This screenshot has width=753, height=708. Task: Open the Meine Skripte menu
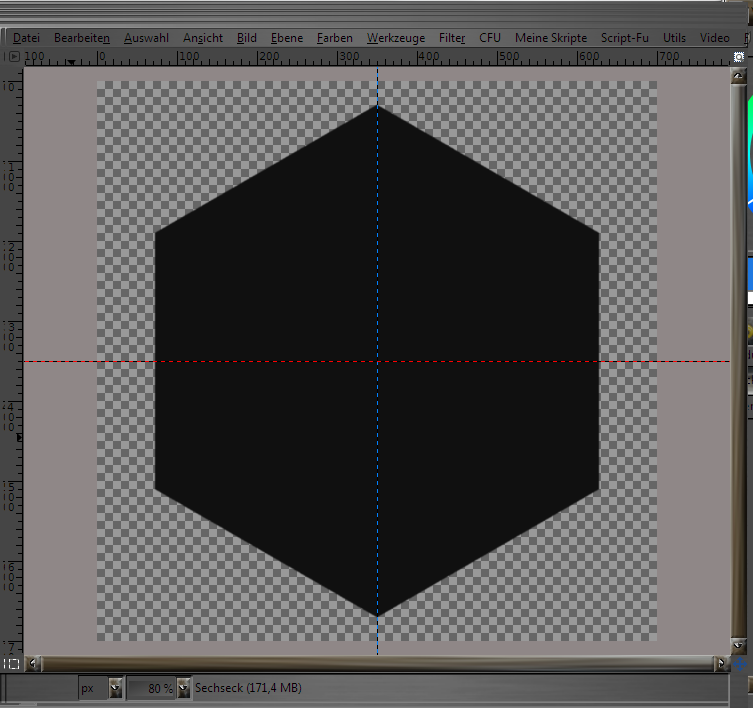(550, 38)
